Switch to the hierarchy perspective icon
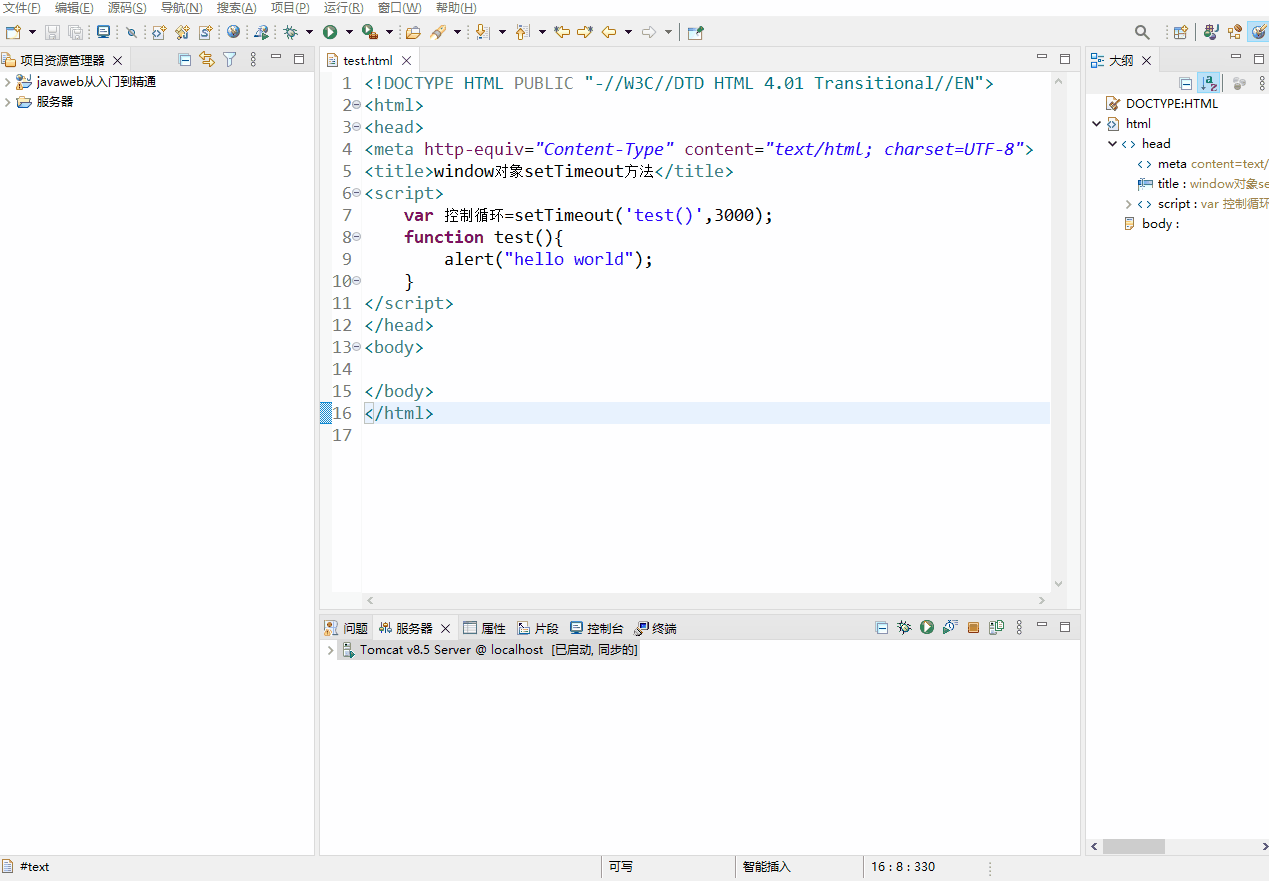Image resolution: width=1269 pixels, height=881 pixels. [x=1235, y=32]
